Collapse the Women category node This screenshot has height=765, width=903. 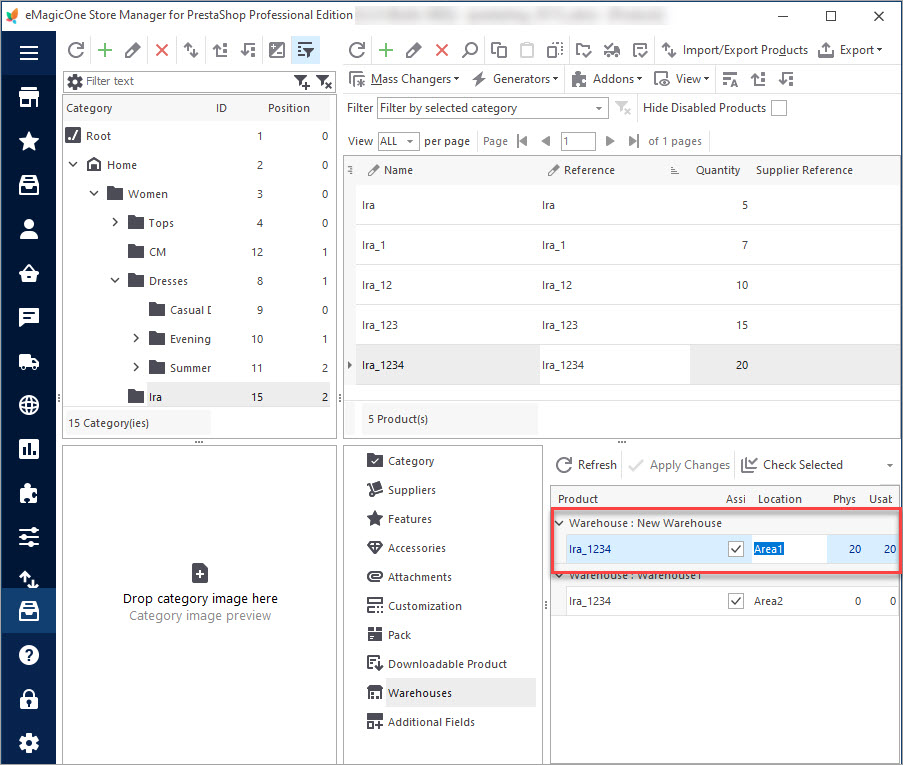click(x=94, y=194)
